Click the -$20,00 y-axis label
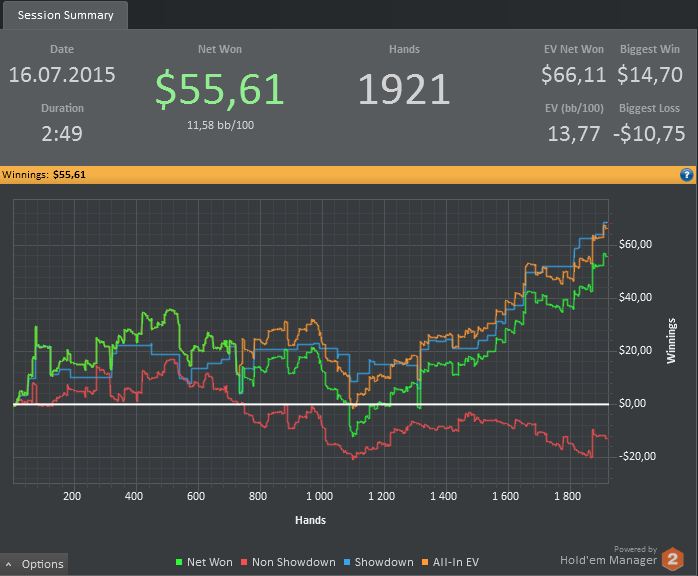The height and width of the screenshot is (576, 698). [637, 456]
